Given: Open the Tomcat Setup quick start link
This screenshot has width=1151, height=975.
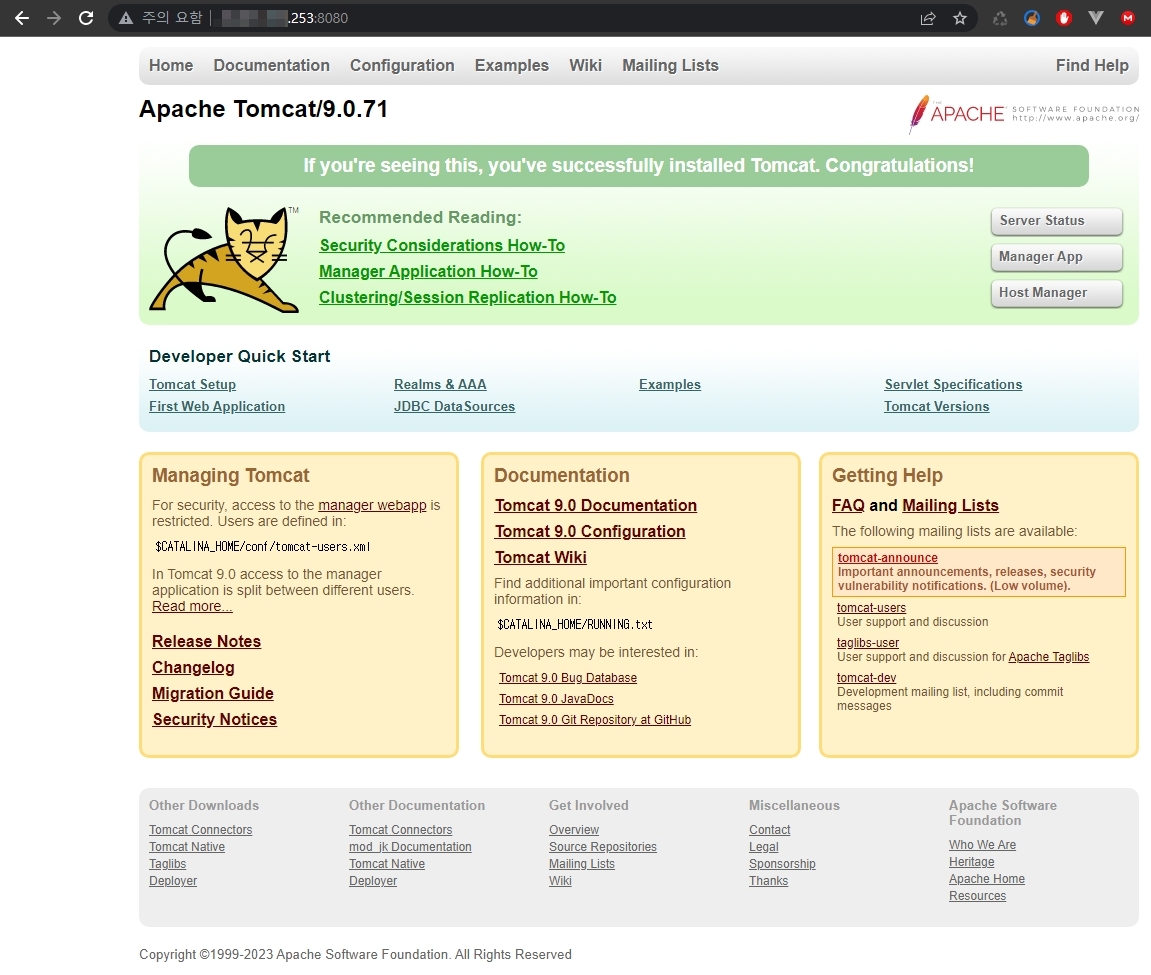Looking at the screenshot, I should pyautogui.click(x=192, y=385).
